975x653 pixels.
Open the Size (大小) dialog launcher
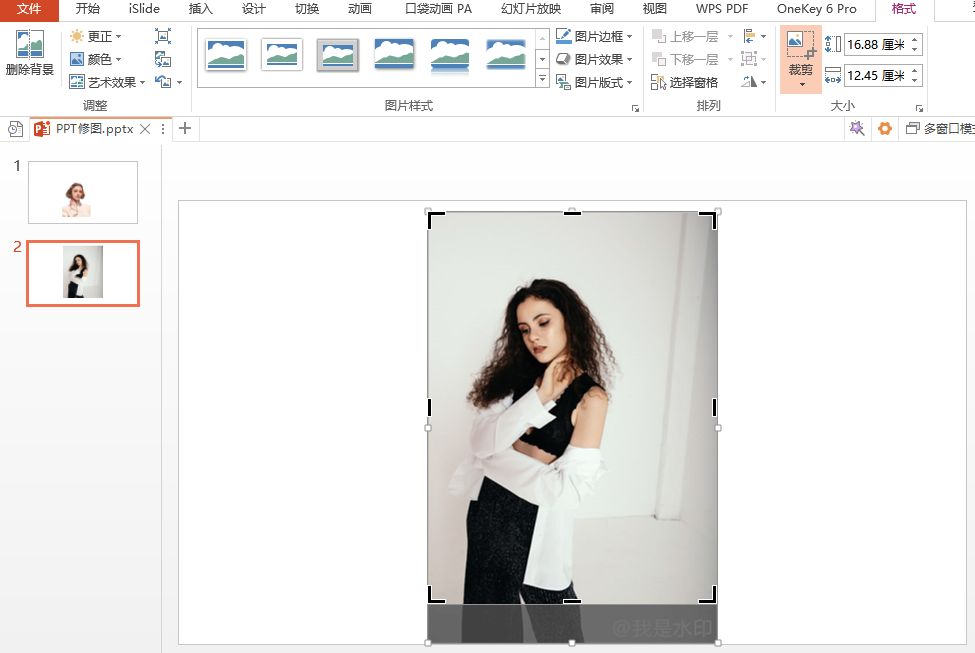tap(919, 108)
